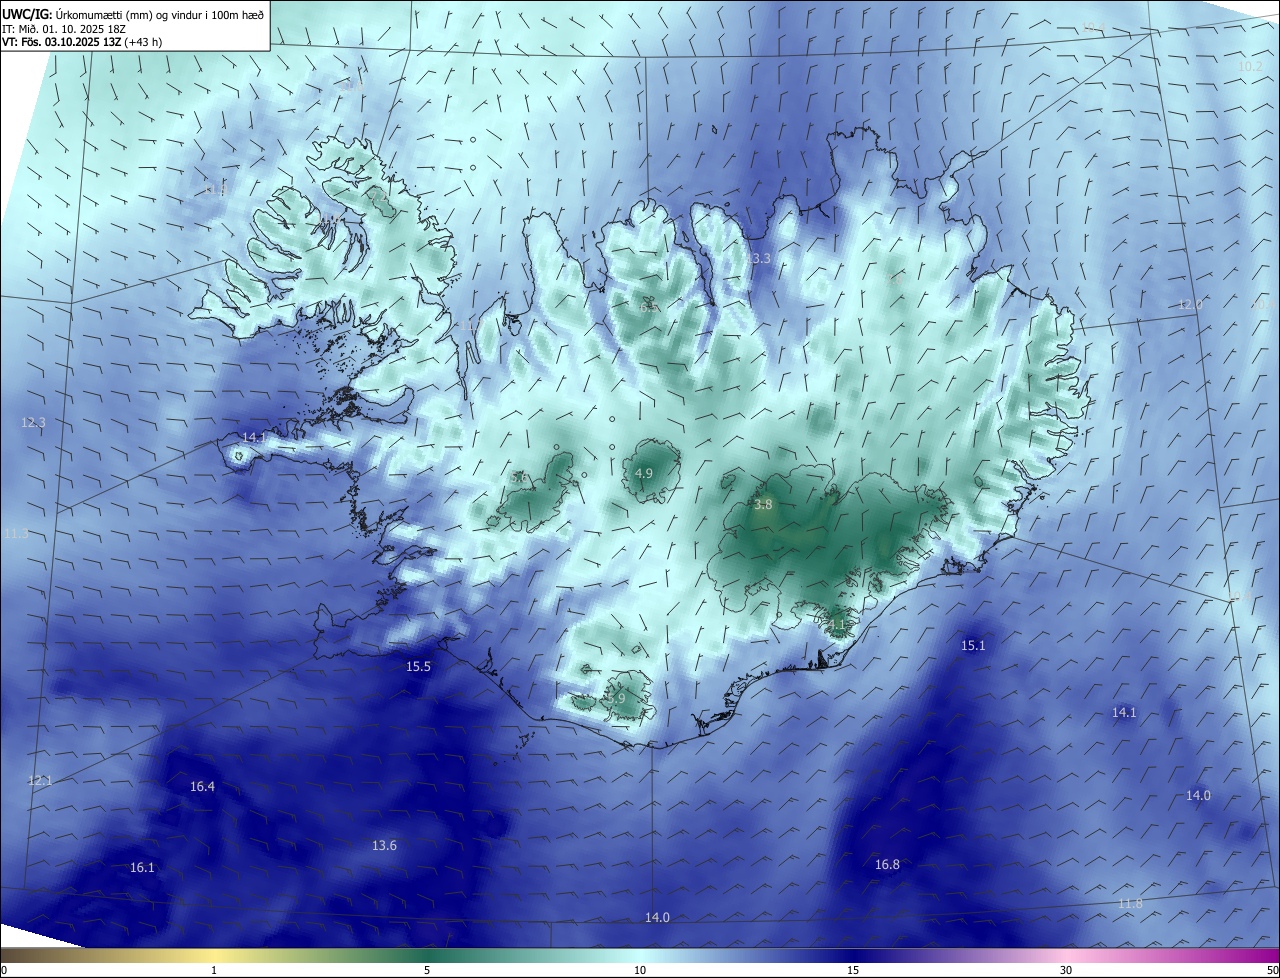Select the 10.2 value label

(1251, 66)
